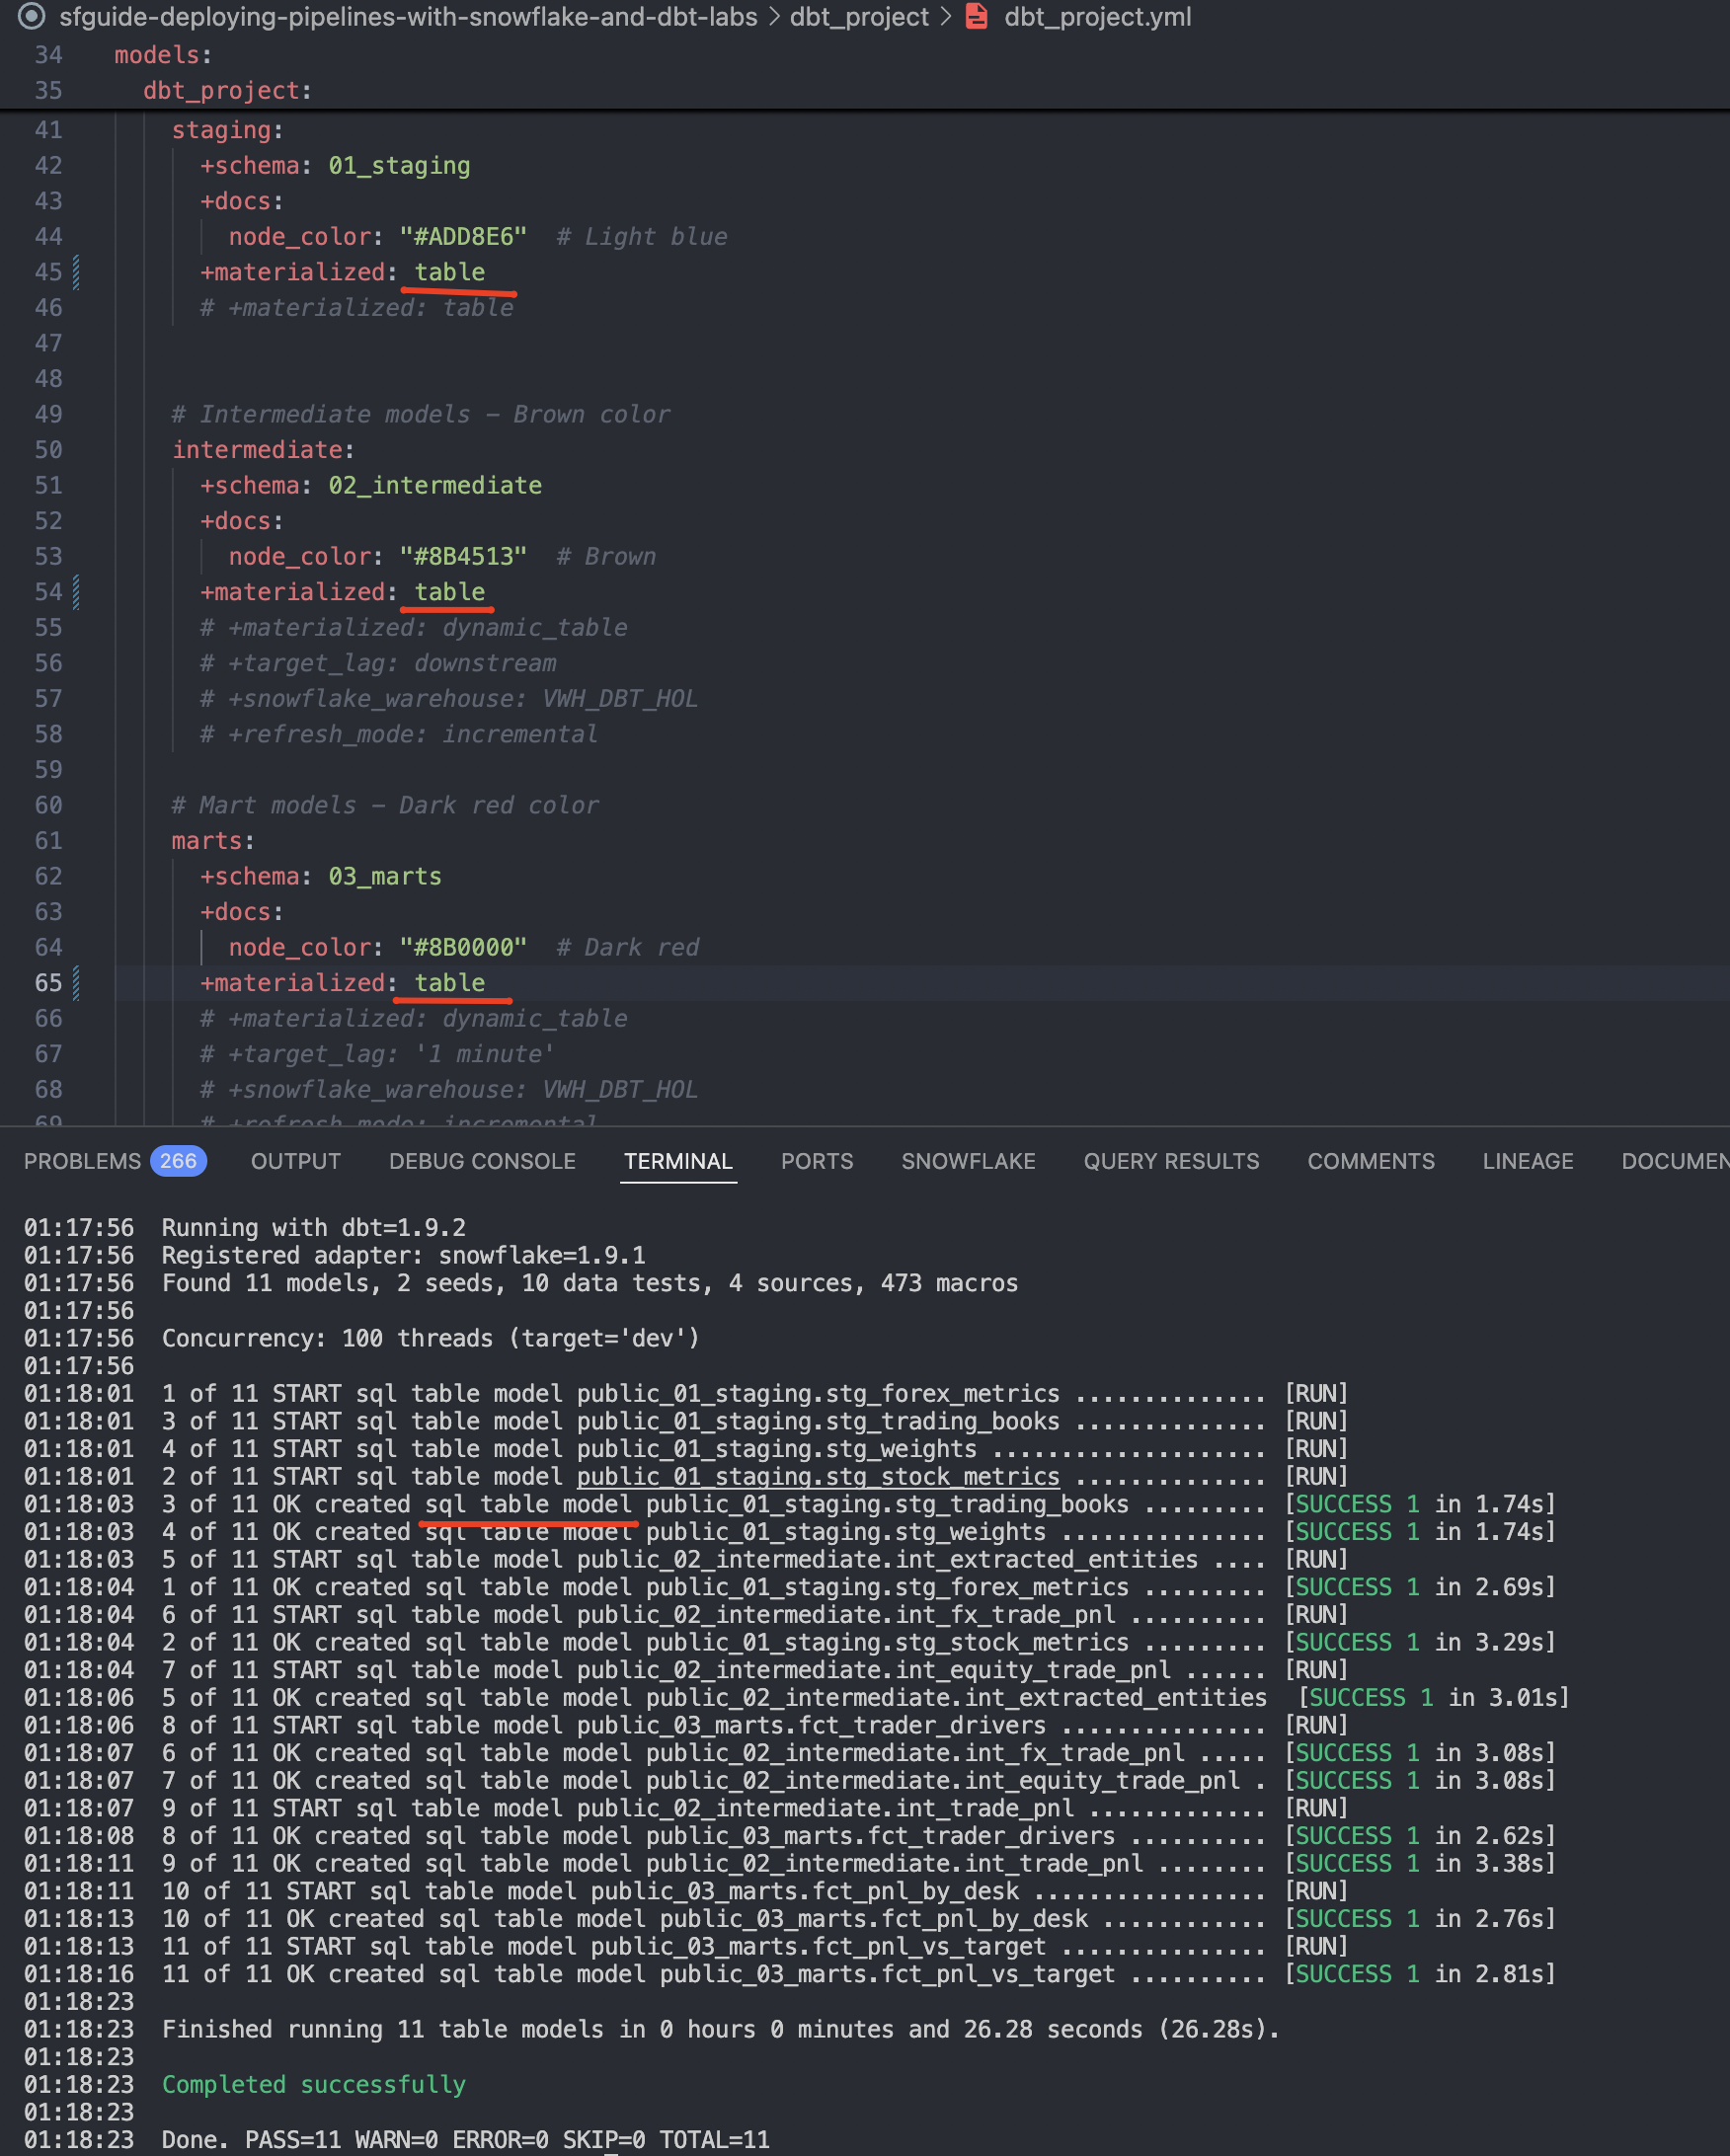1730x2156 pixels.
Task: Switch to the DEBUG CONSOLE tab
Action: pos(482,1161)
